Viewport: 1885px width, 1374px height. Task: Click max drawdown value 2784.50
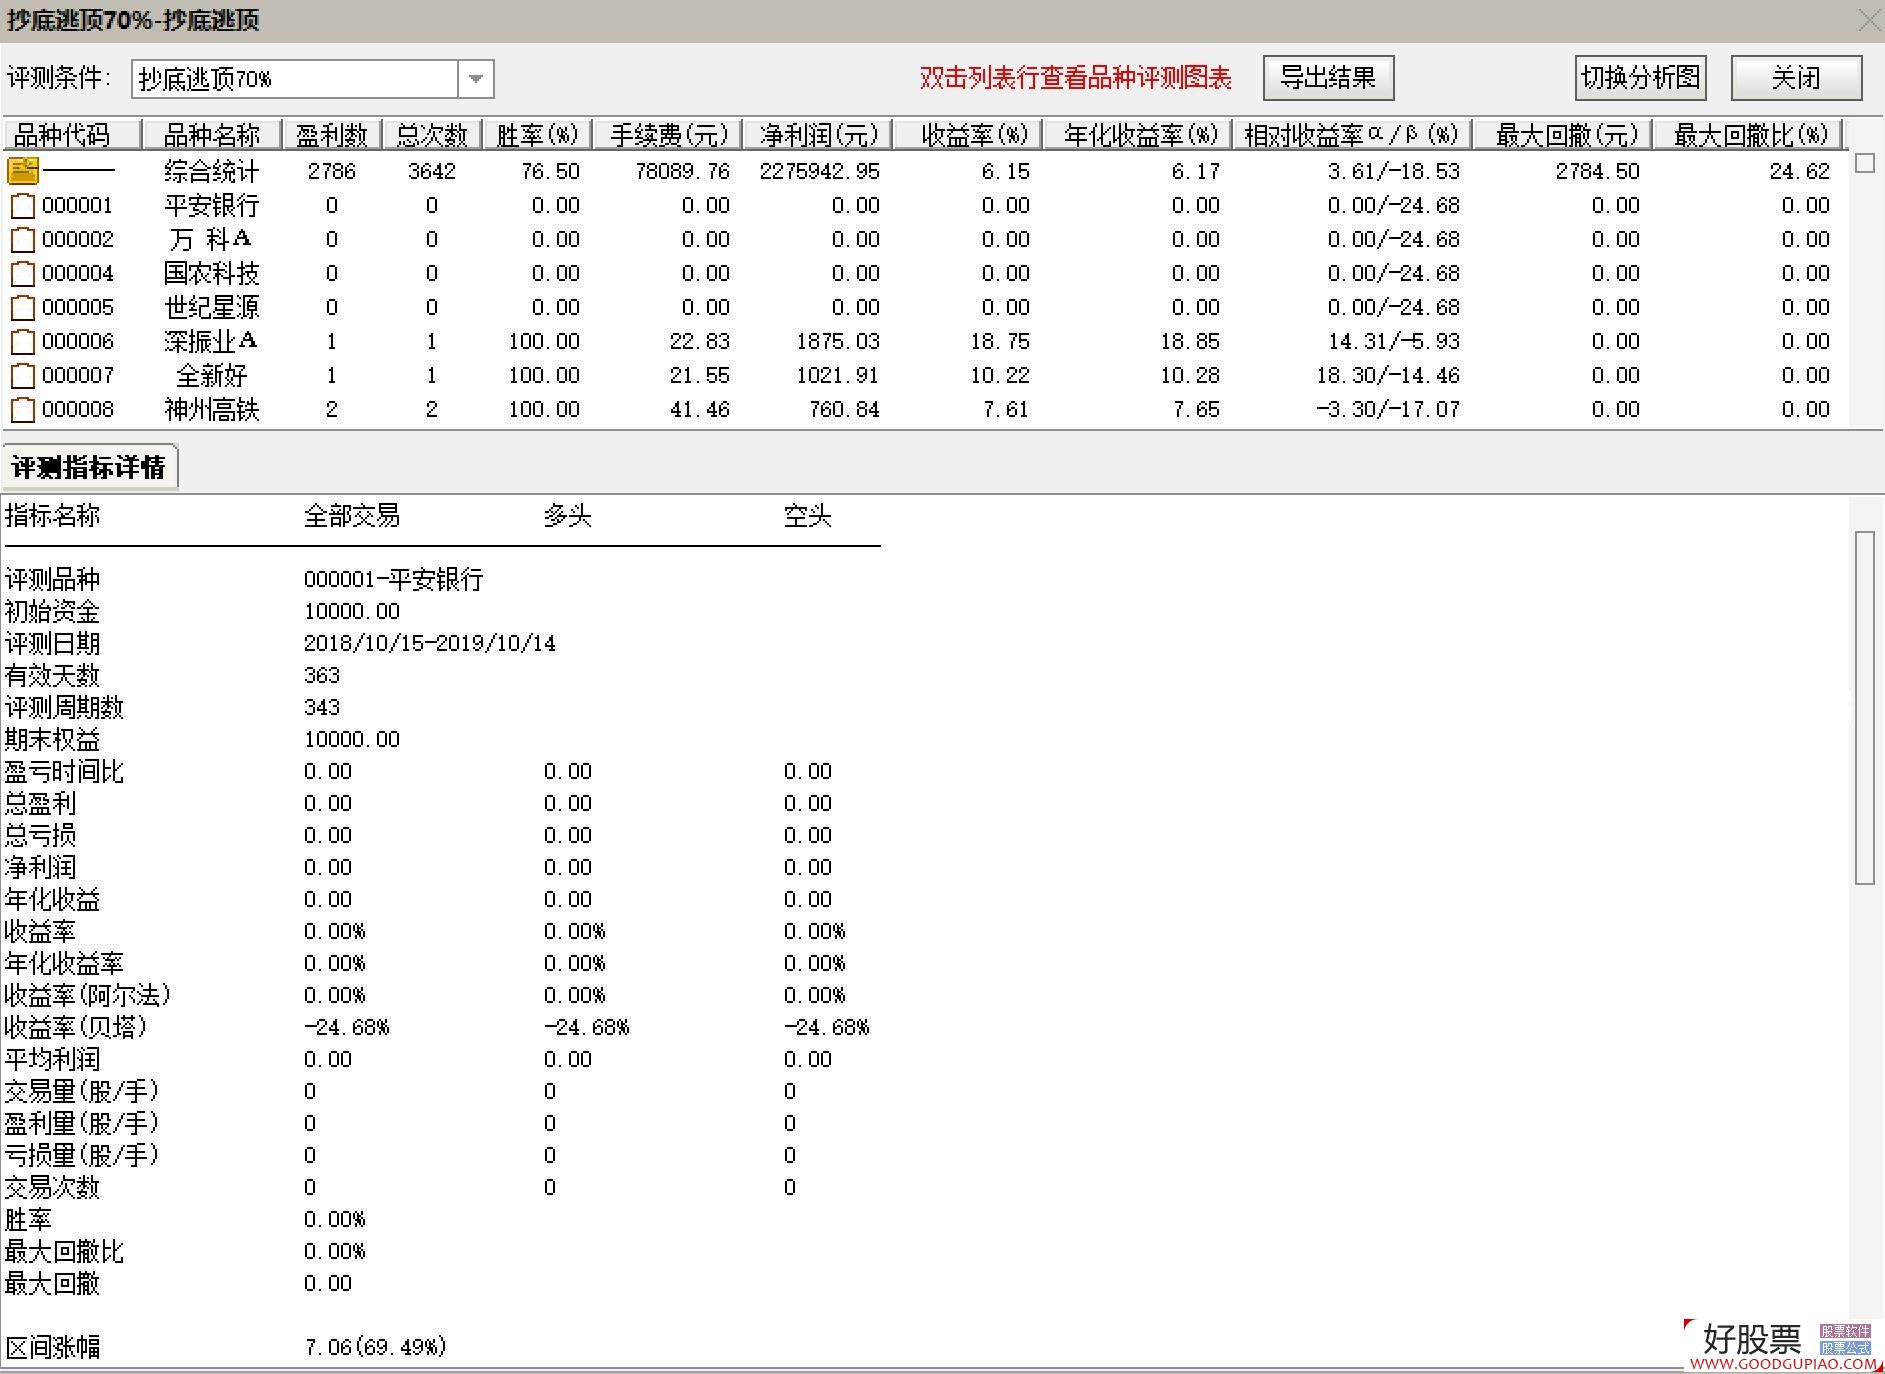(x=1598, y=171)
